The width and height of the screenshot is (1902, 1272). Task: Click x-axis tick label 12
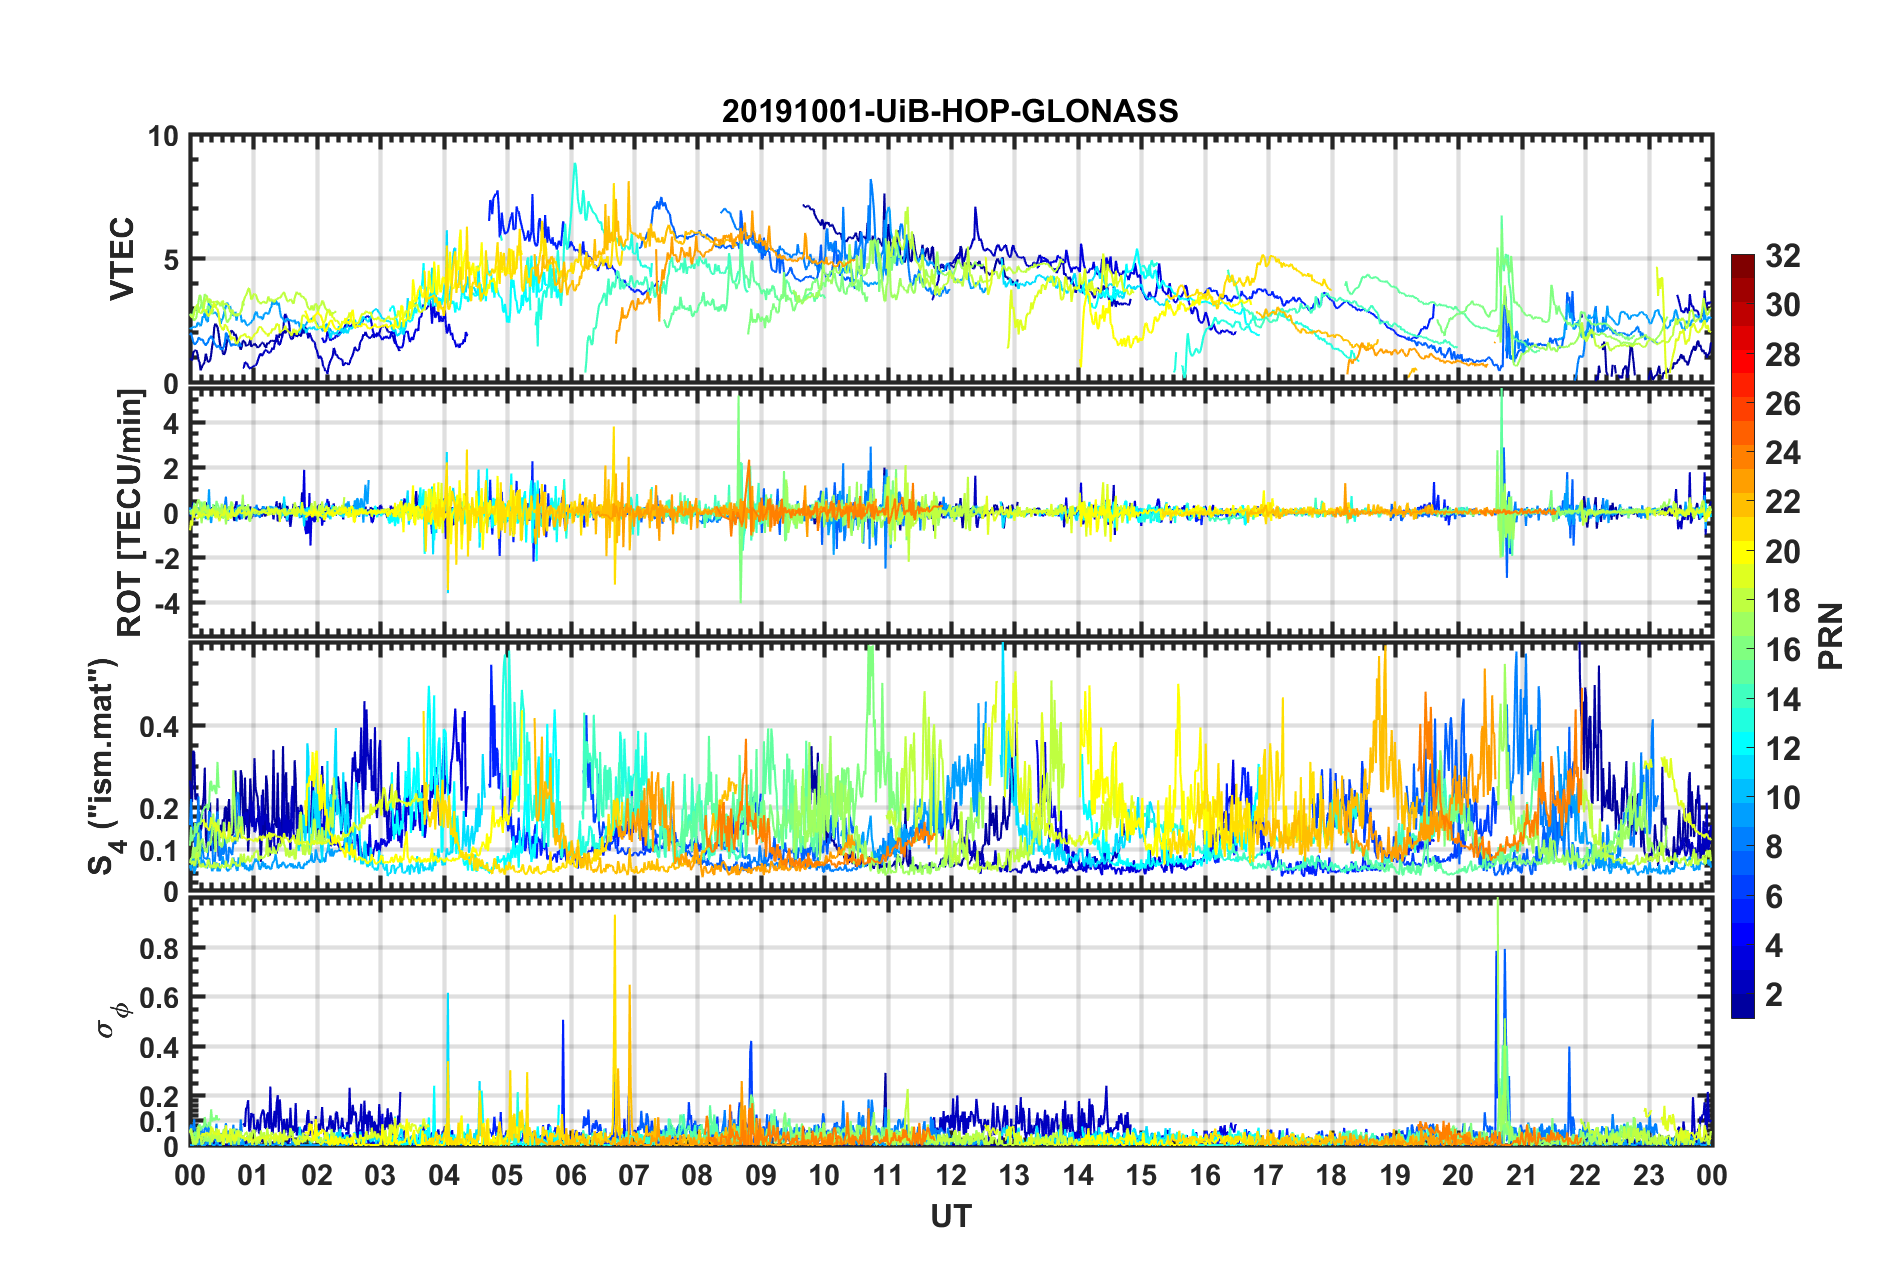point(951,1175)
